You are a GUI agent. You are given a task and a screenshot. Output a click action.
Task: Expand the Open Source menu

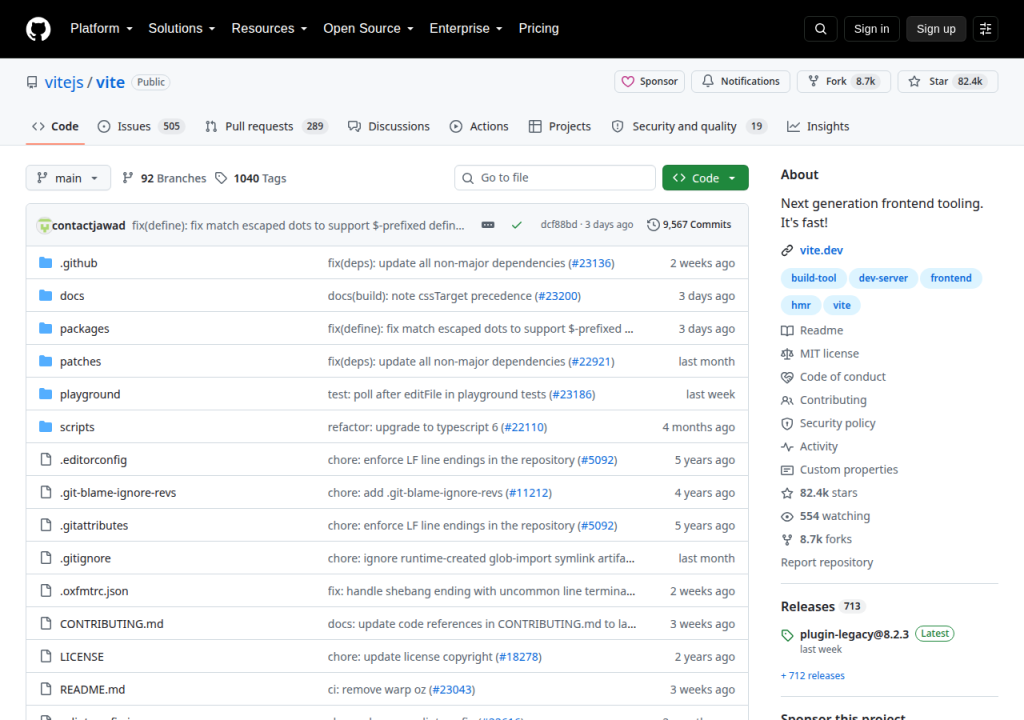tap(368, 29)
